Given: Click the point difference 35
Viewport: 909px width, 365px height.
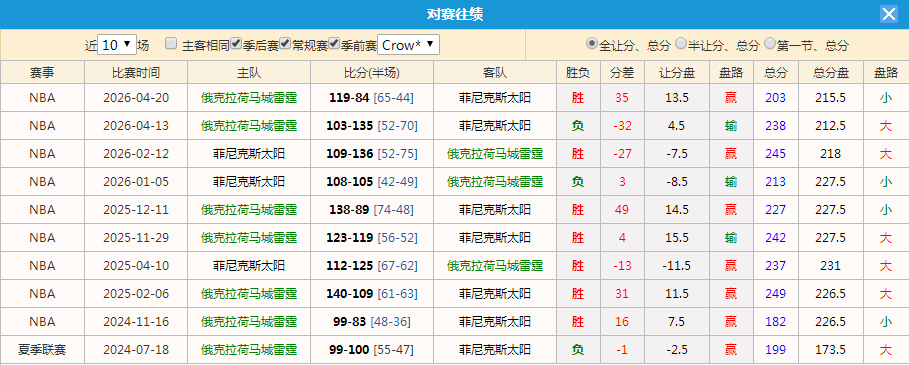Looking at the screenshot, I should pos(622,98).
